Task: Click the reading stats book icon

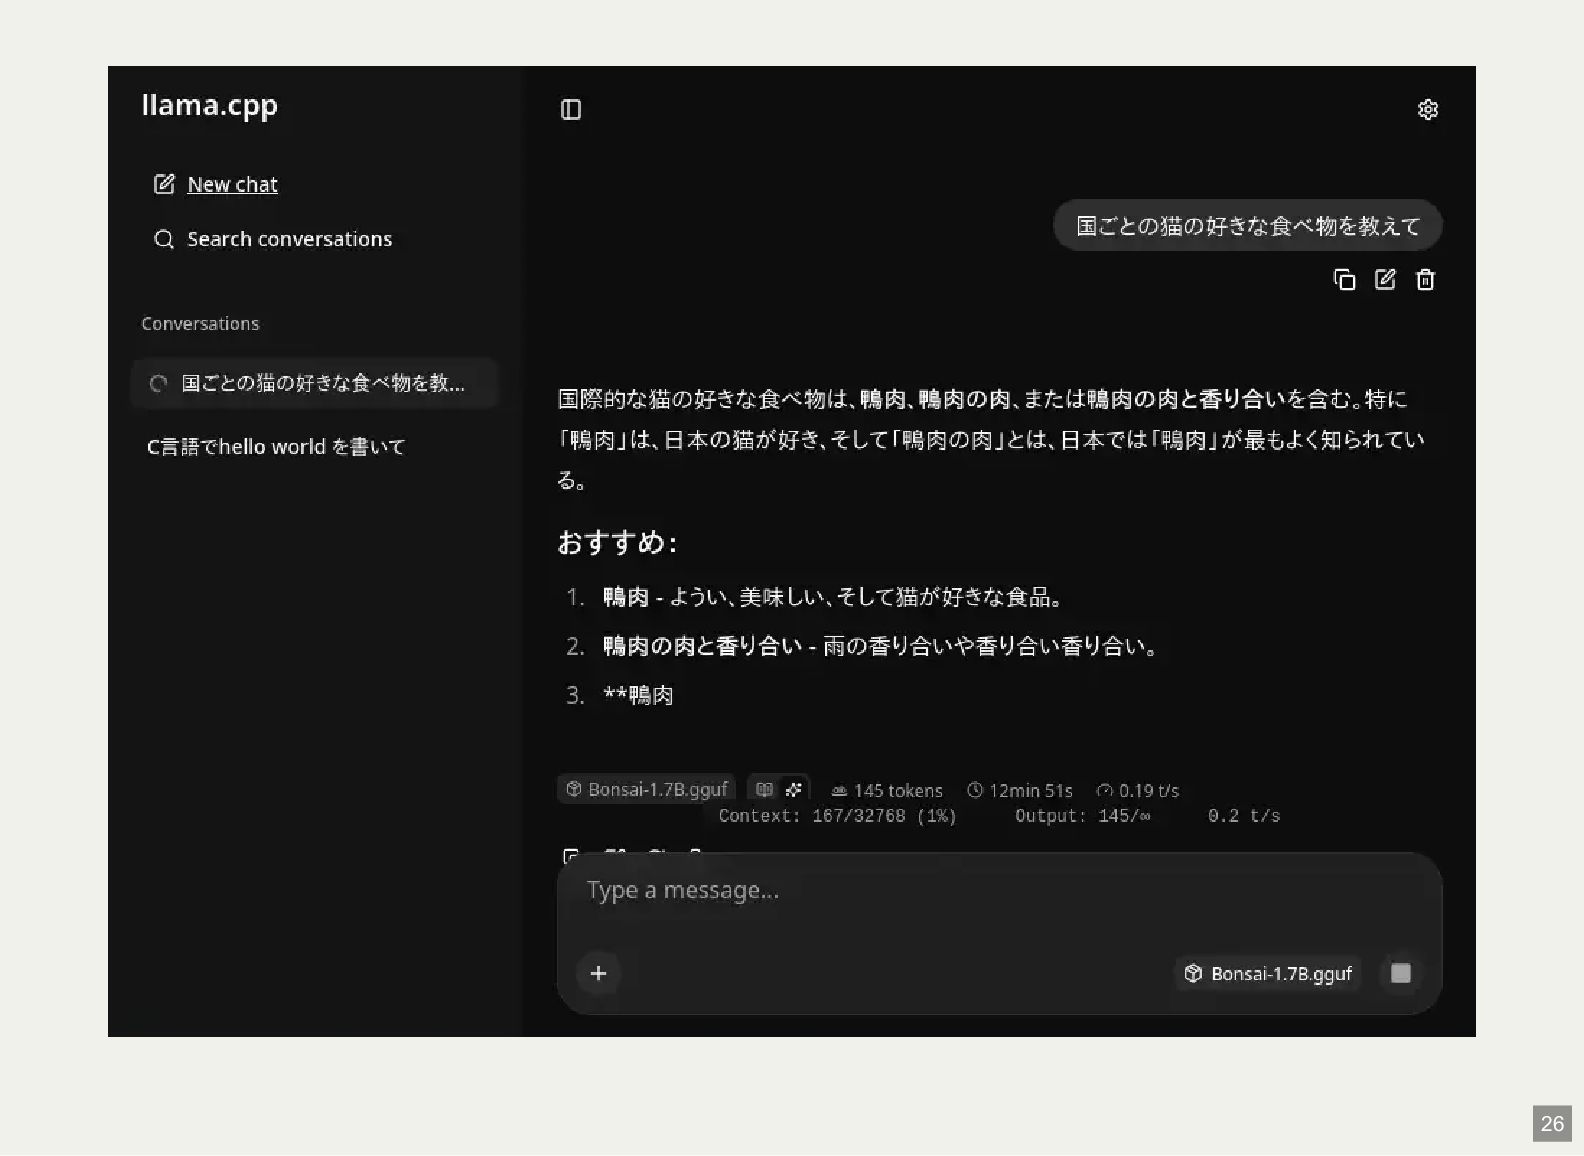Action: pyautogui.click(x=765, y=789)
